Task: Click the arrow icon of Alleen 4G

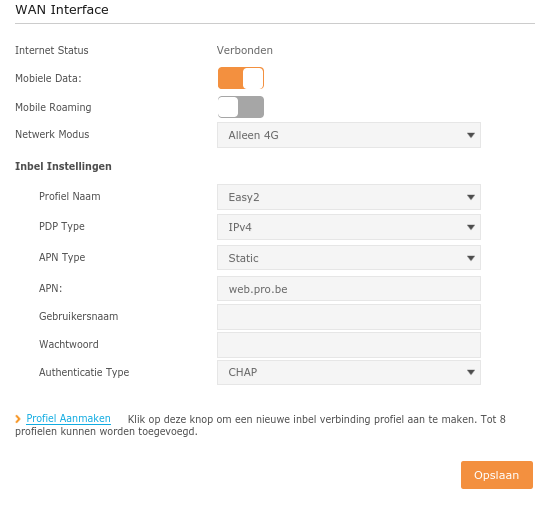Action: point(471,135)
